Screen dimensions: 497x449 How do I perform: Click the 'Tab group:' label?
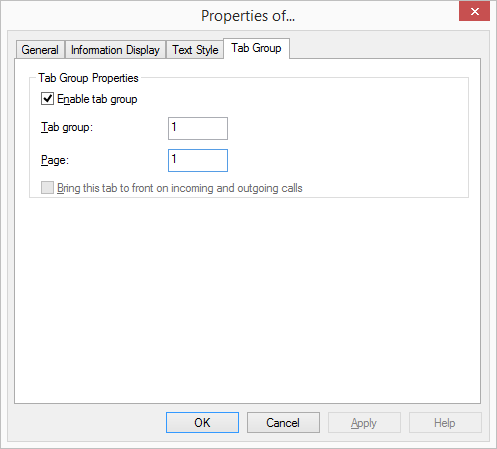pyautogui.click(x=67, y=127)
